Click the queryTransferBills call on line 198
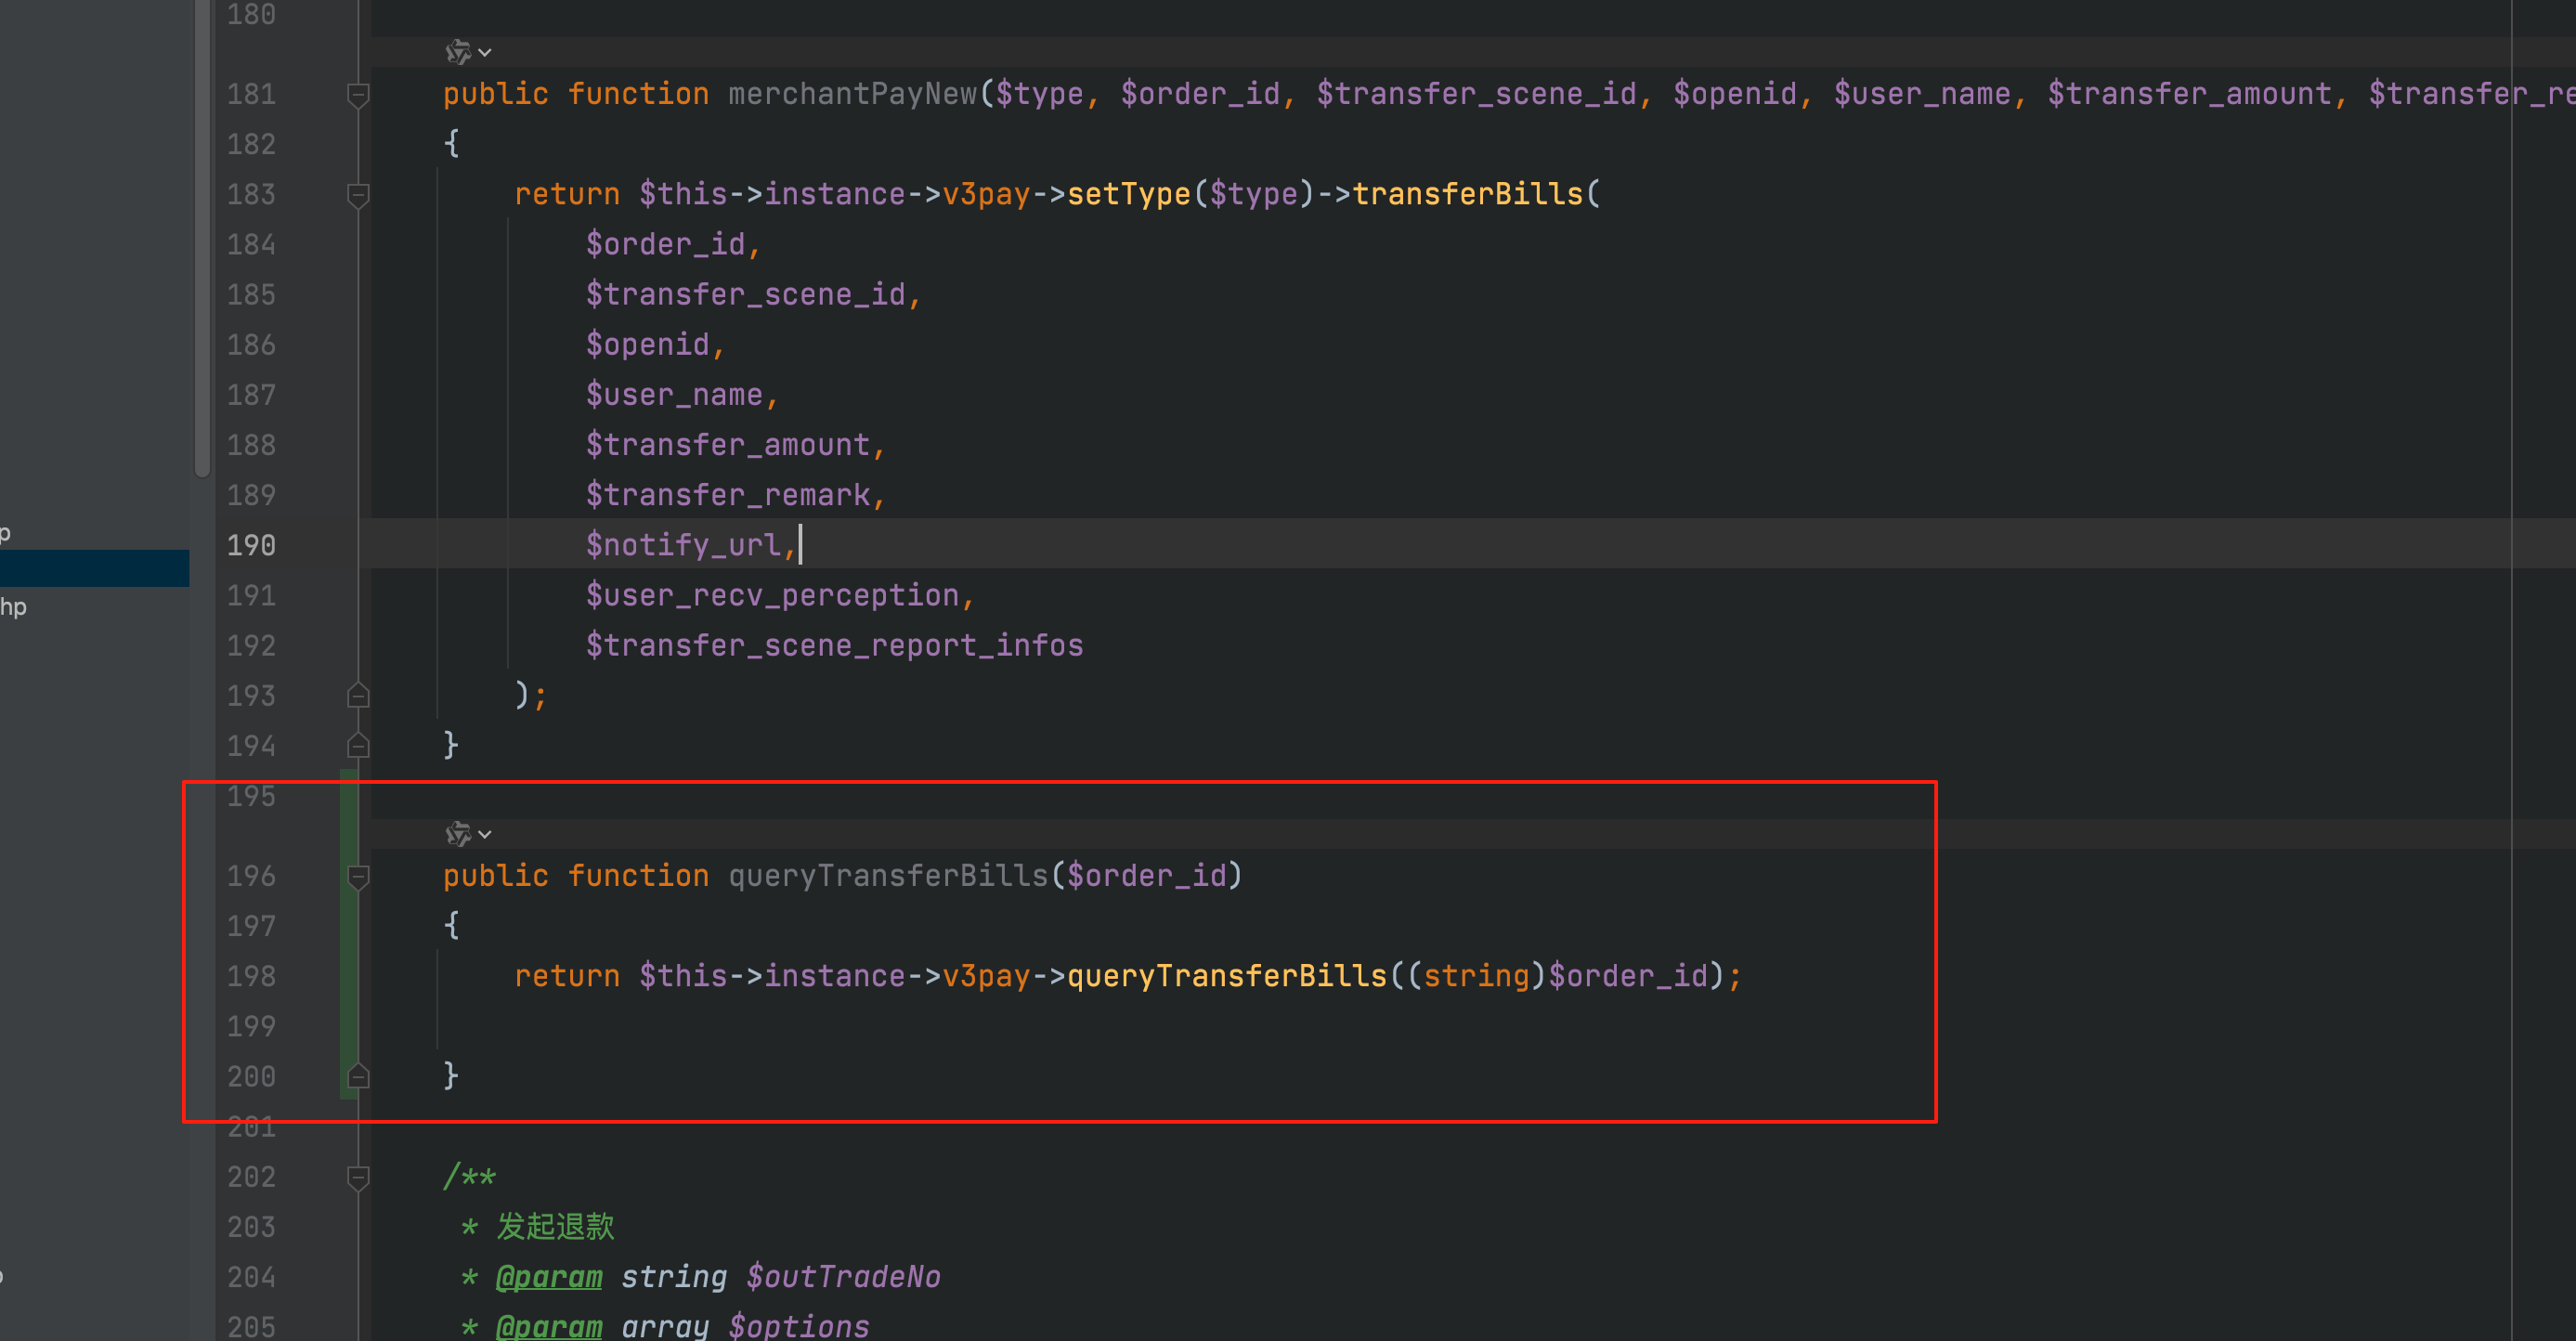Image resolution: width=2576 pixels, height=1341 pixels. coord(1227,976)
